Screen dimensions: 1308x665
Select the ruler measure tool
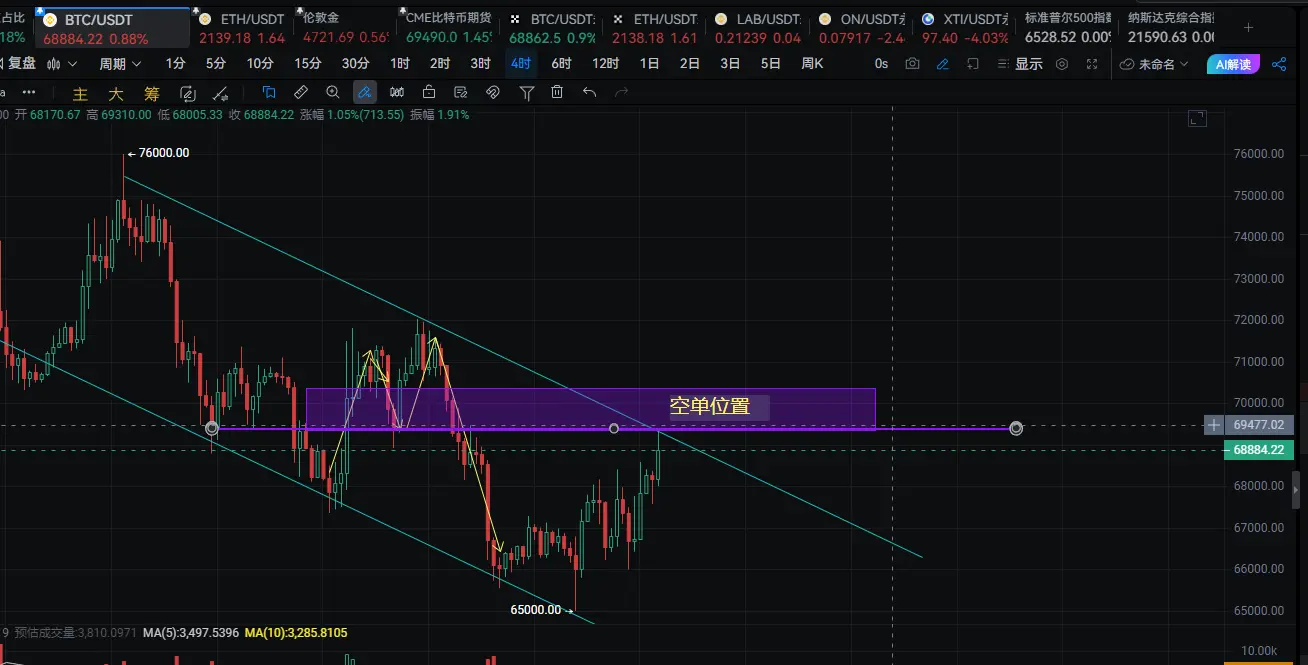(300, 92)
